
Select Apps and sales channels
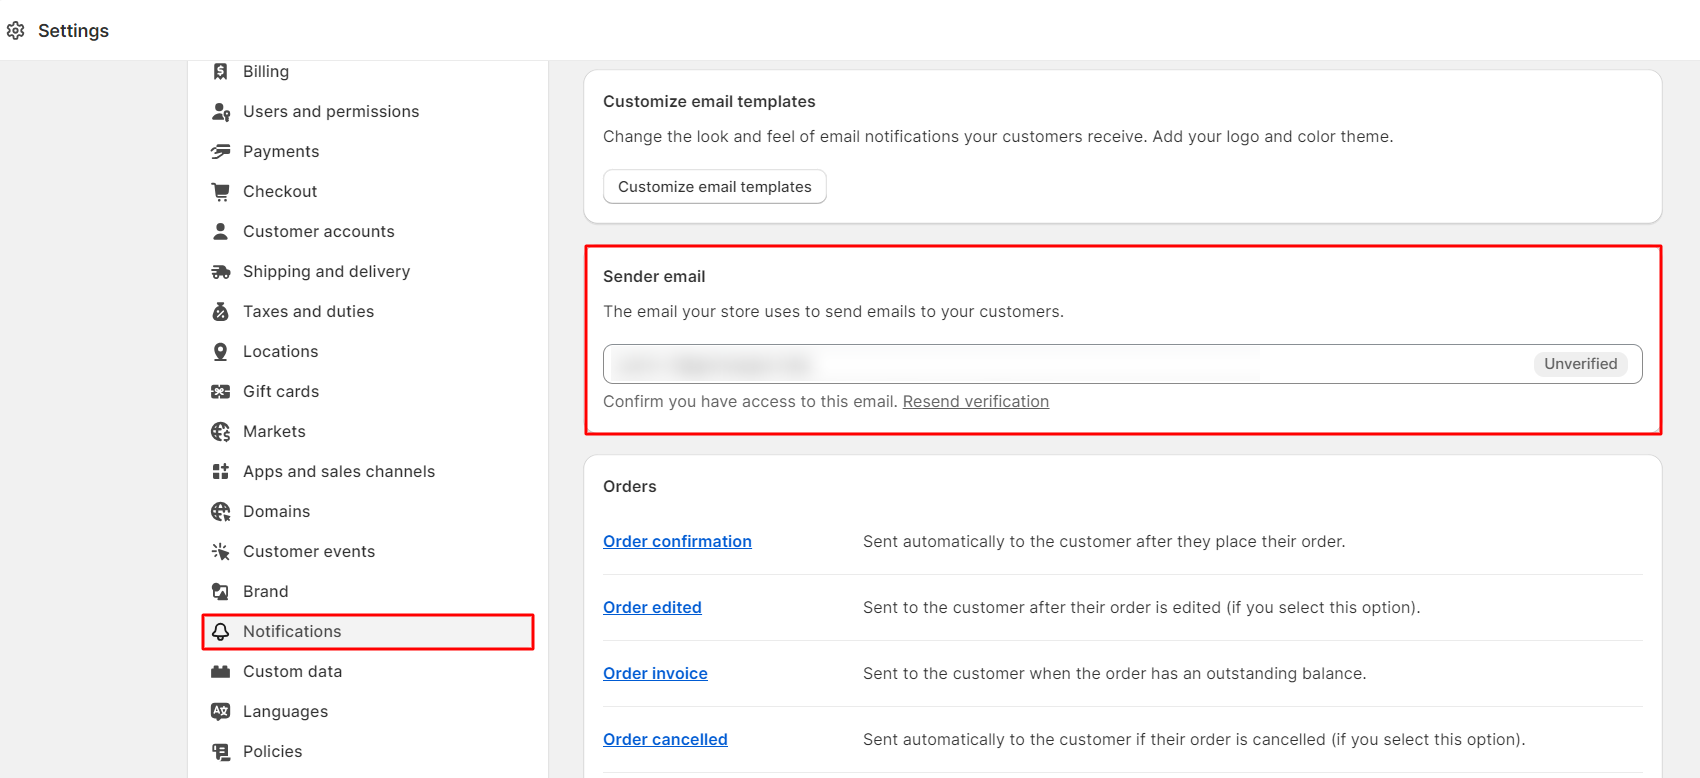[339, 472]
